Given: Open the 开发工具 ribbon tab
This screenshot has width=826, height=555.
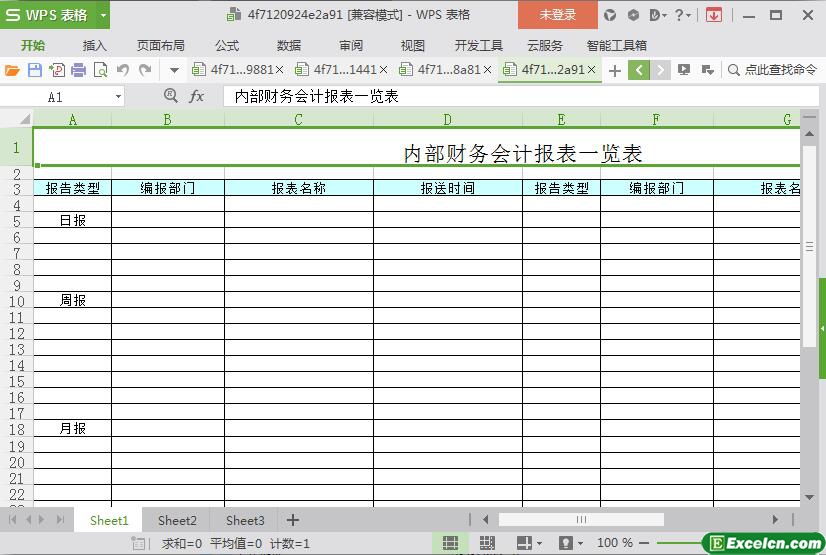Looking at the screenshot, I should [x=478, y=46].
